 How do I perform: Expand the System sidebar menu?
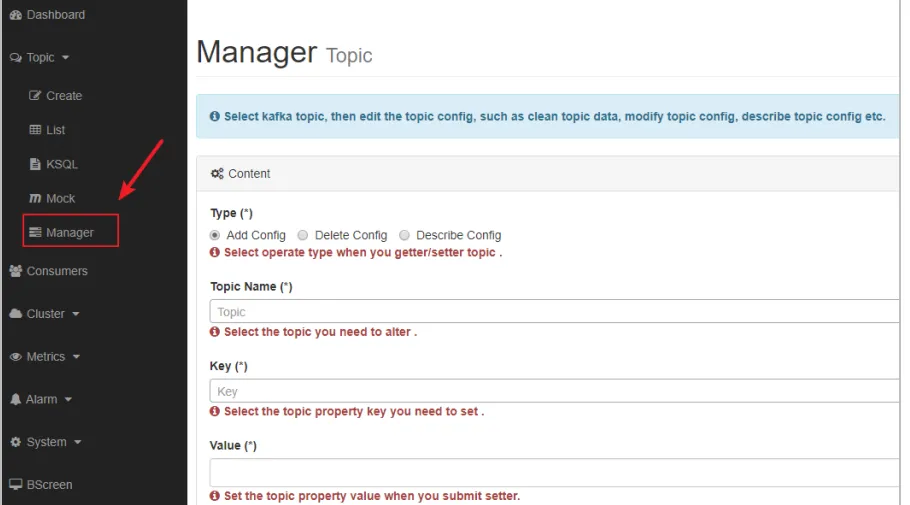point(46,442)
